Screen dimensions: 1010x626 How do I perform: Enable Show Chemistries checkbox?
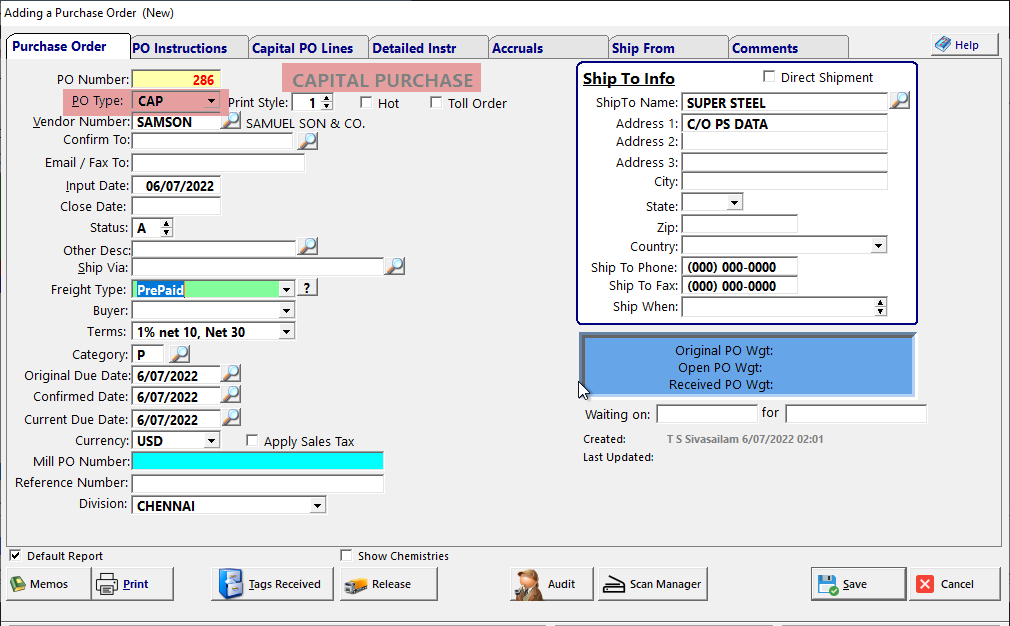(347, 555)
